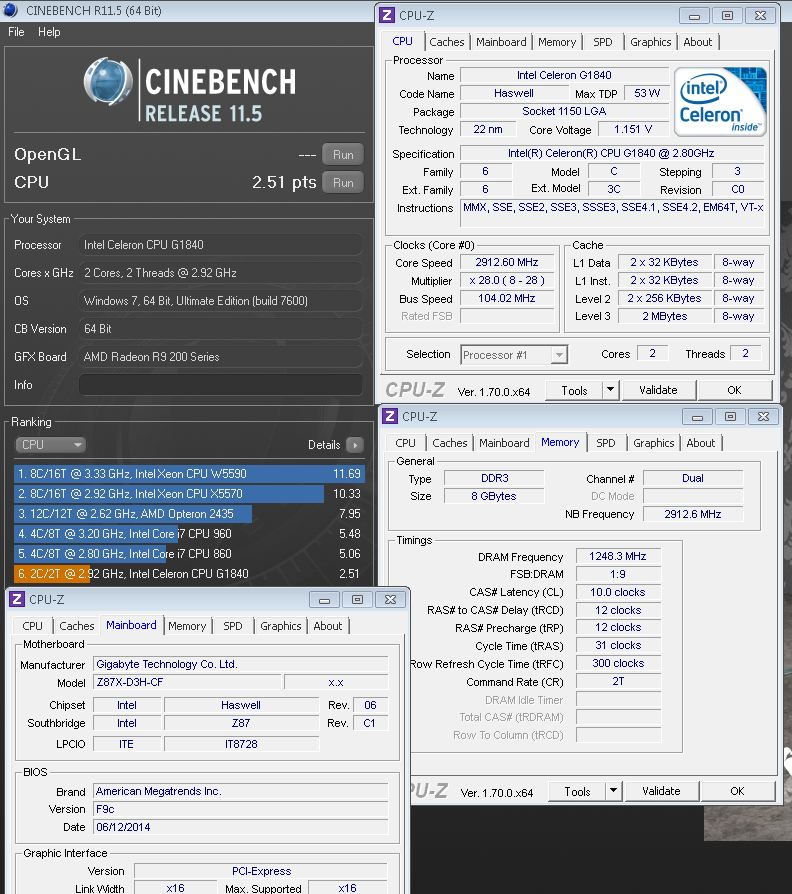Screen dimensions: 792x894
Task: Click BIOS version value F9c
Action: [x=241, y=809]
